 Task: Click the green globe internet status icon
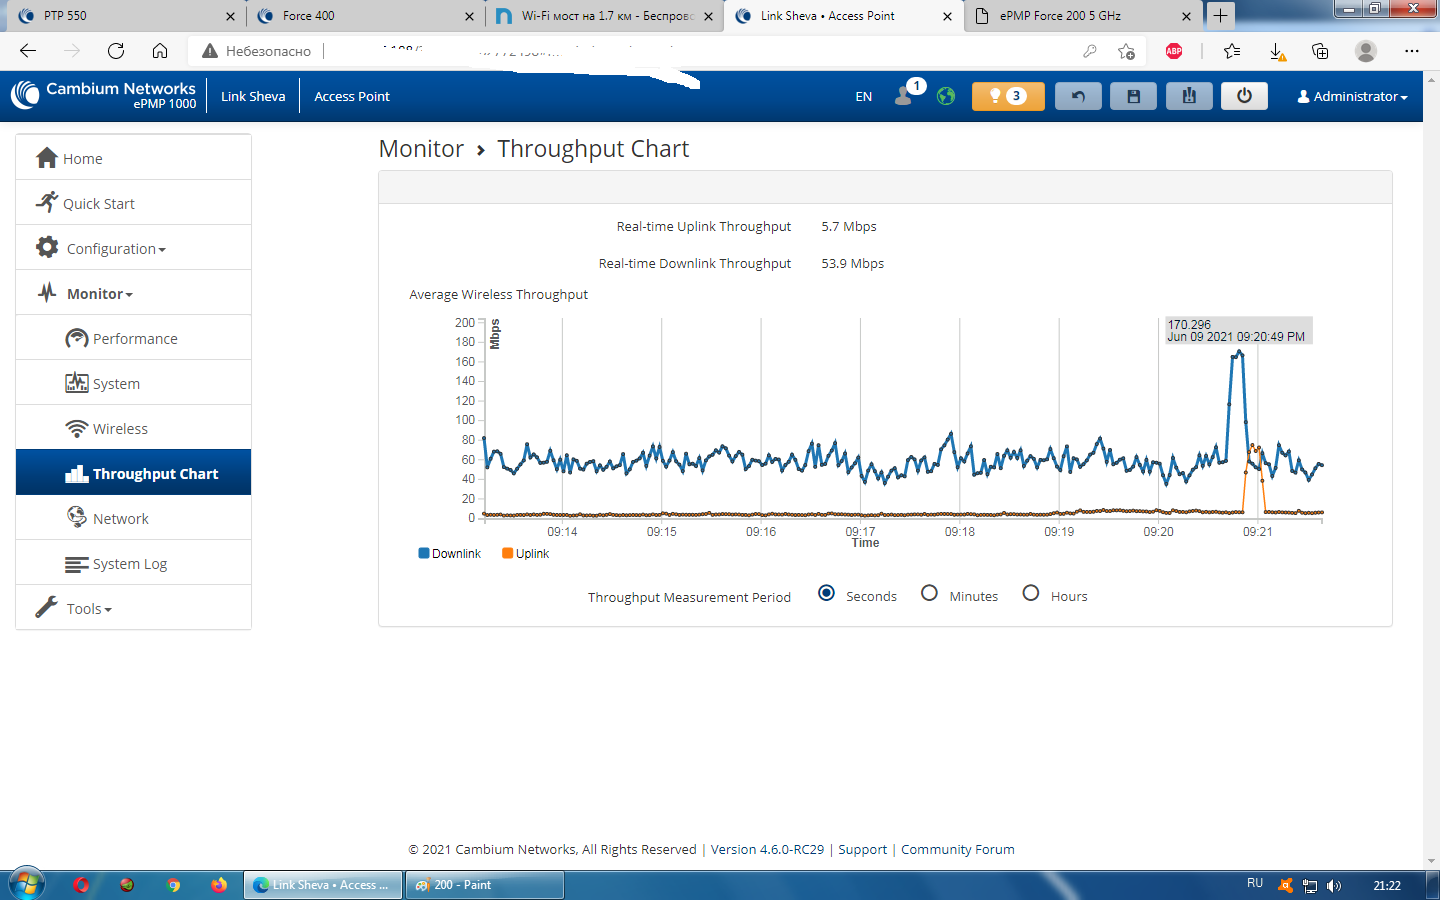946,96
